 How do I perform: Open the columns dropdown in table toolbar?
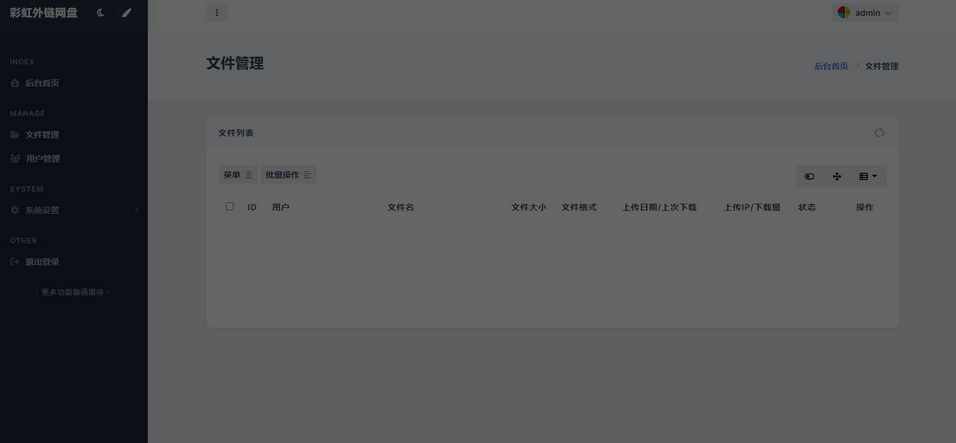(x=868, y=177)
